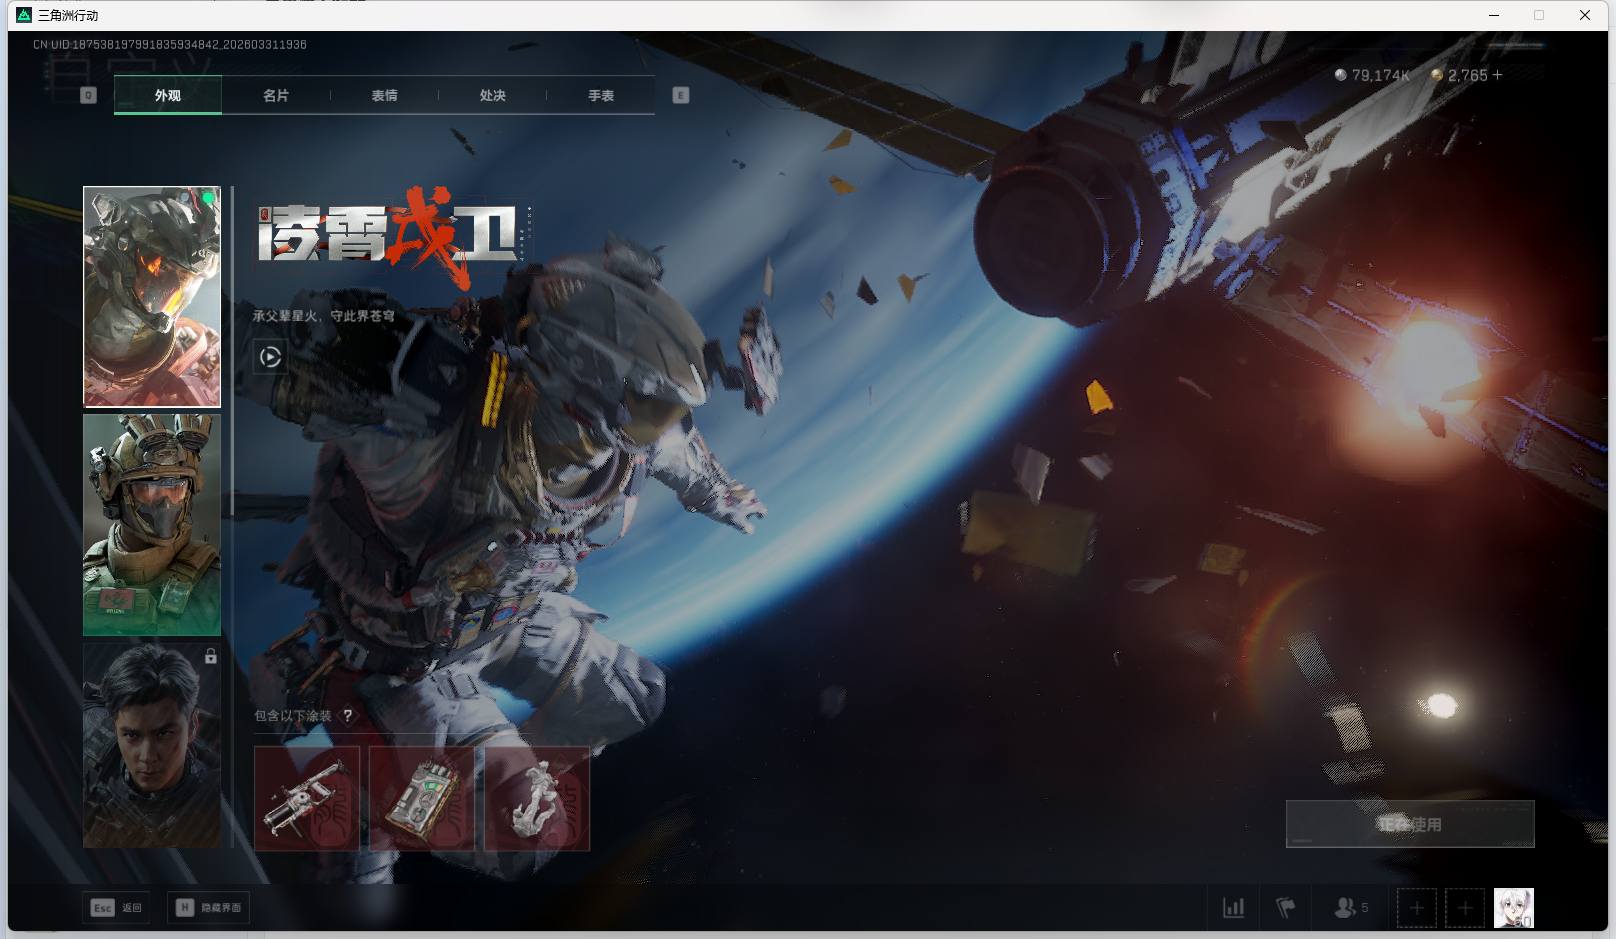
Task: Click the 隐藏界面 hide interface button
Action: click(x=209, y=908)
